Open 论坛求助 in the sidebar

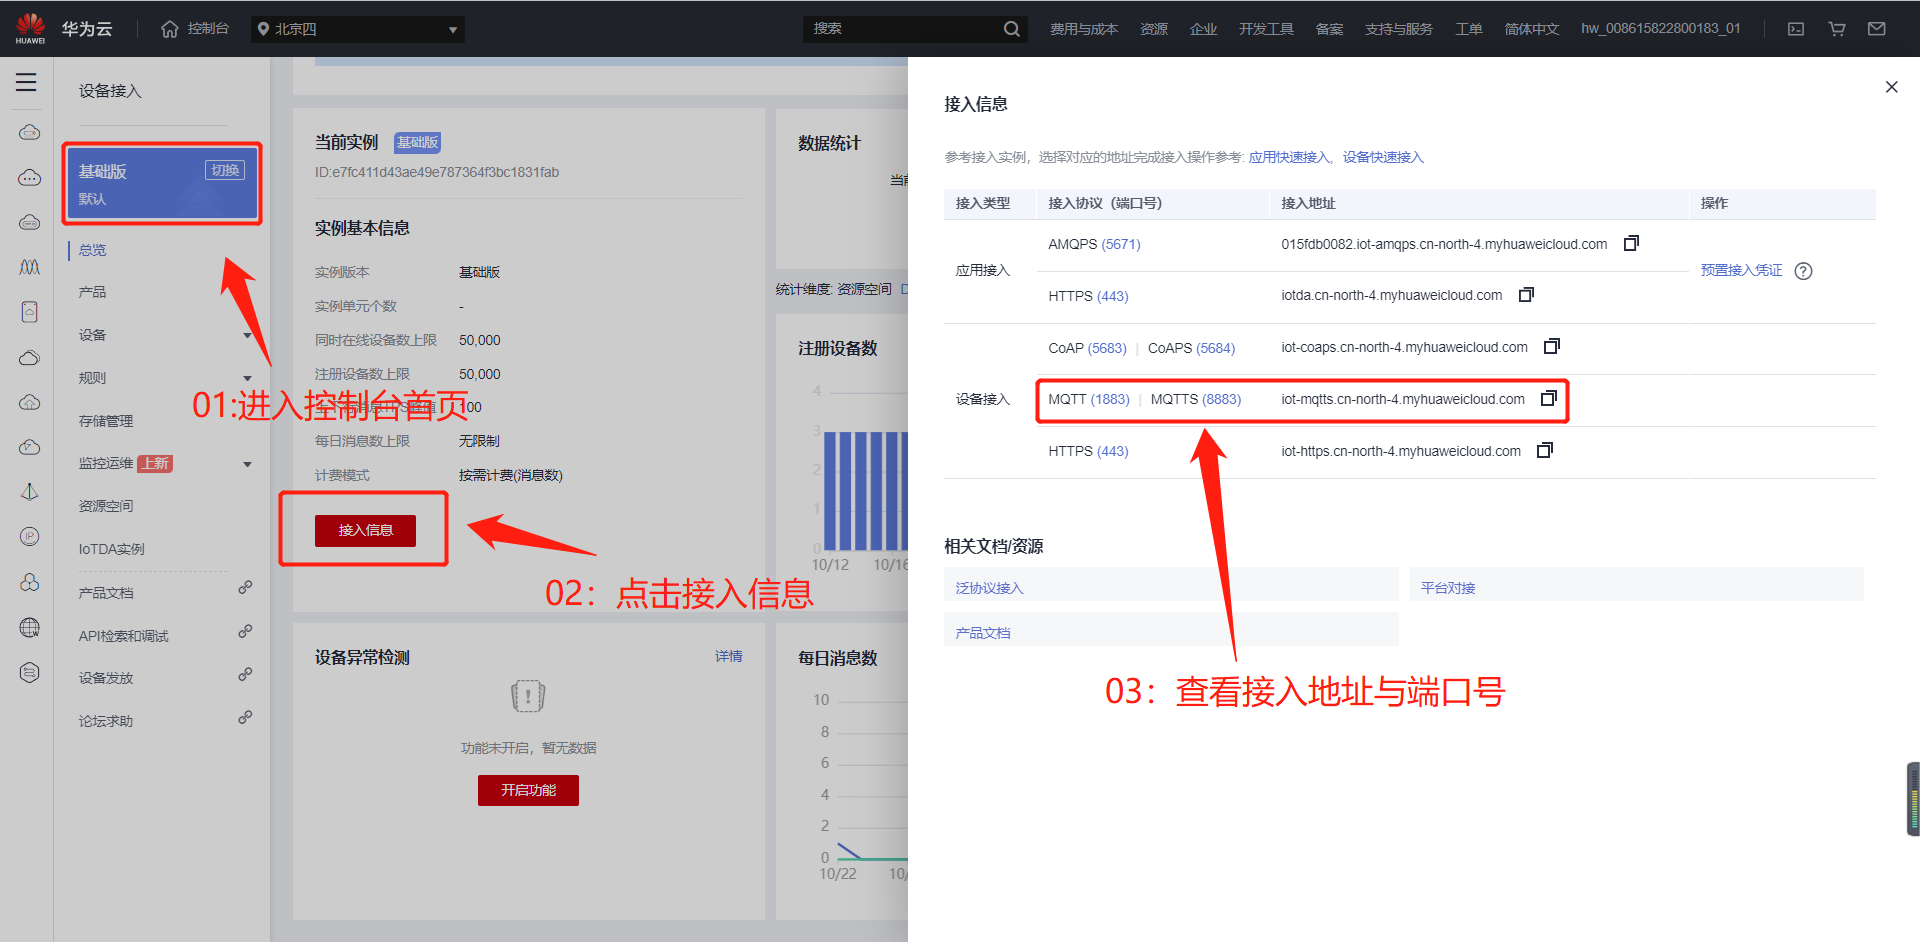pyautogui.click(x=106, y=721)
